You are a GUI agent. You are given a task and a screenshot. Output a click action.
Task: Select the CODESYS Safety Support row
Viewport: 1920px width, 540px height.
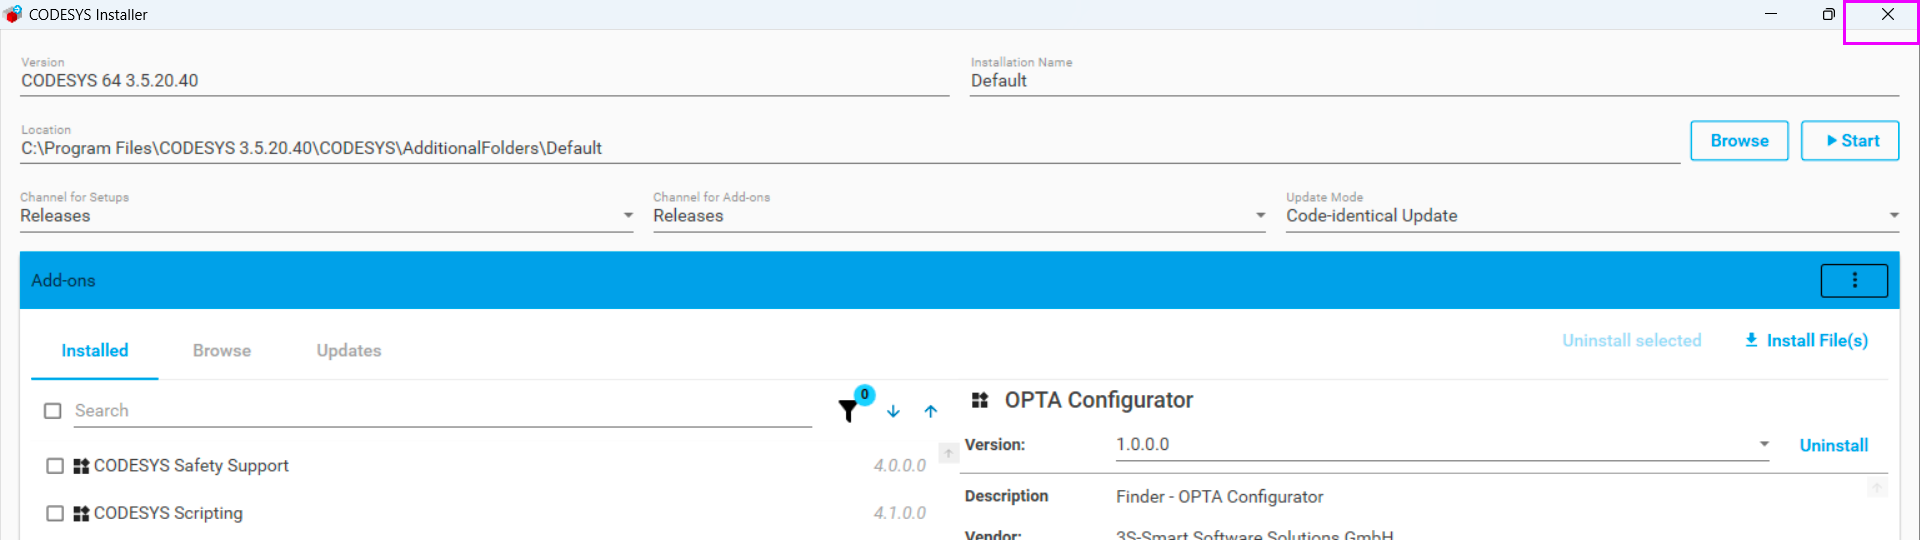(487, 466)
